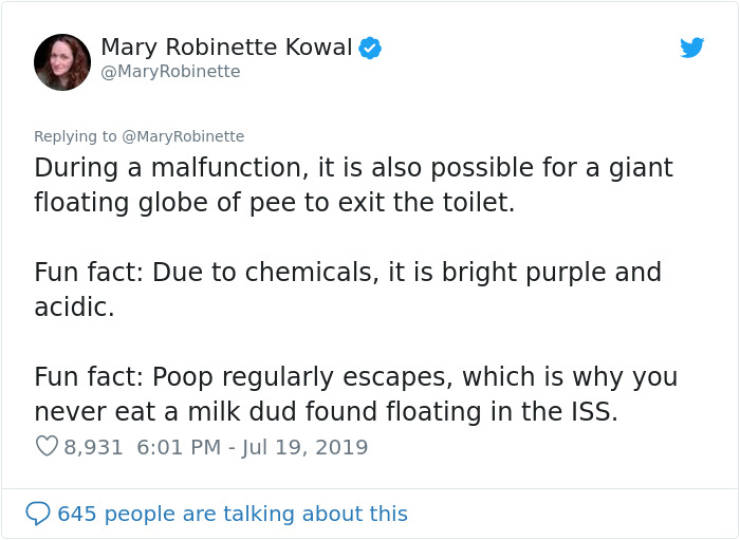Click the Twitter bird logo
The width and height of the screenshot is (740, 540).
[692, 47]
